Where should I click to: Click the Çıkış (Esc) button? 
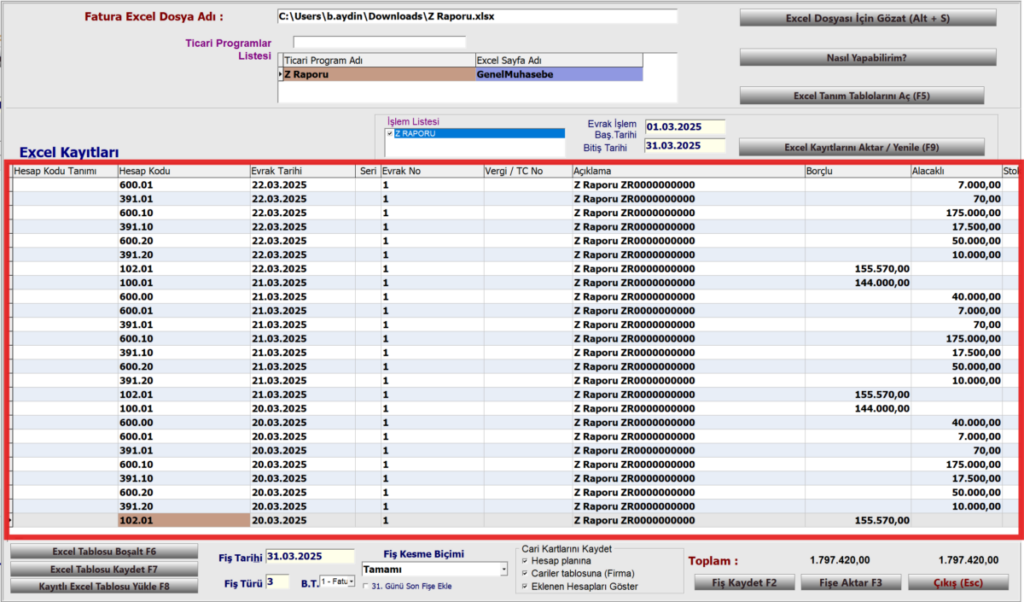click(x=958, y=582)
